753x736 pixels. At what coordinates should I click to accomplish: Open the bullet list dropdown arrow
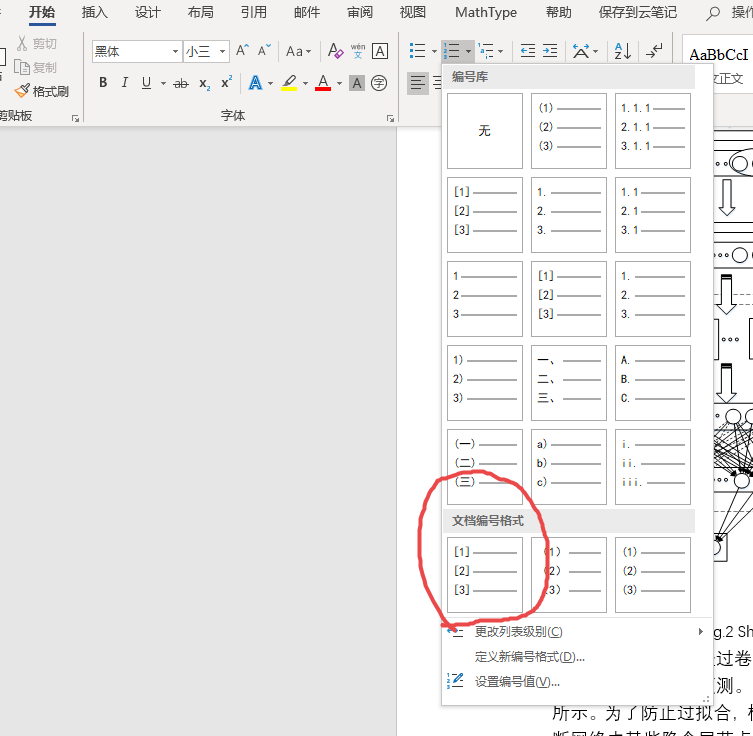tap(434, 51)
